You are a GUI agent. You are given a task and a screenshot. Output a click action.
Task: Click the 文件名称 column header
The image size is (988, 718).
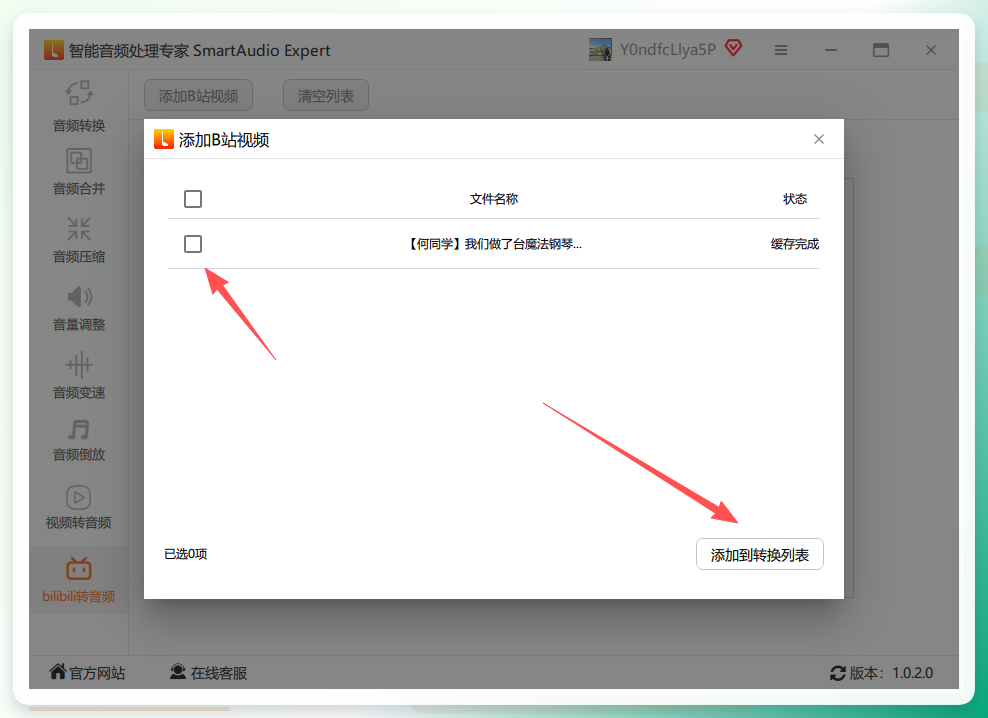click(493, 199)
